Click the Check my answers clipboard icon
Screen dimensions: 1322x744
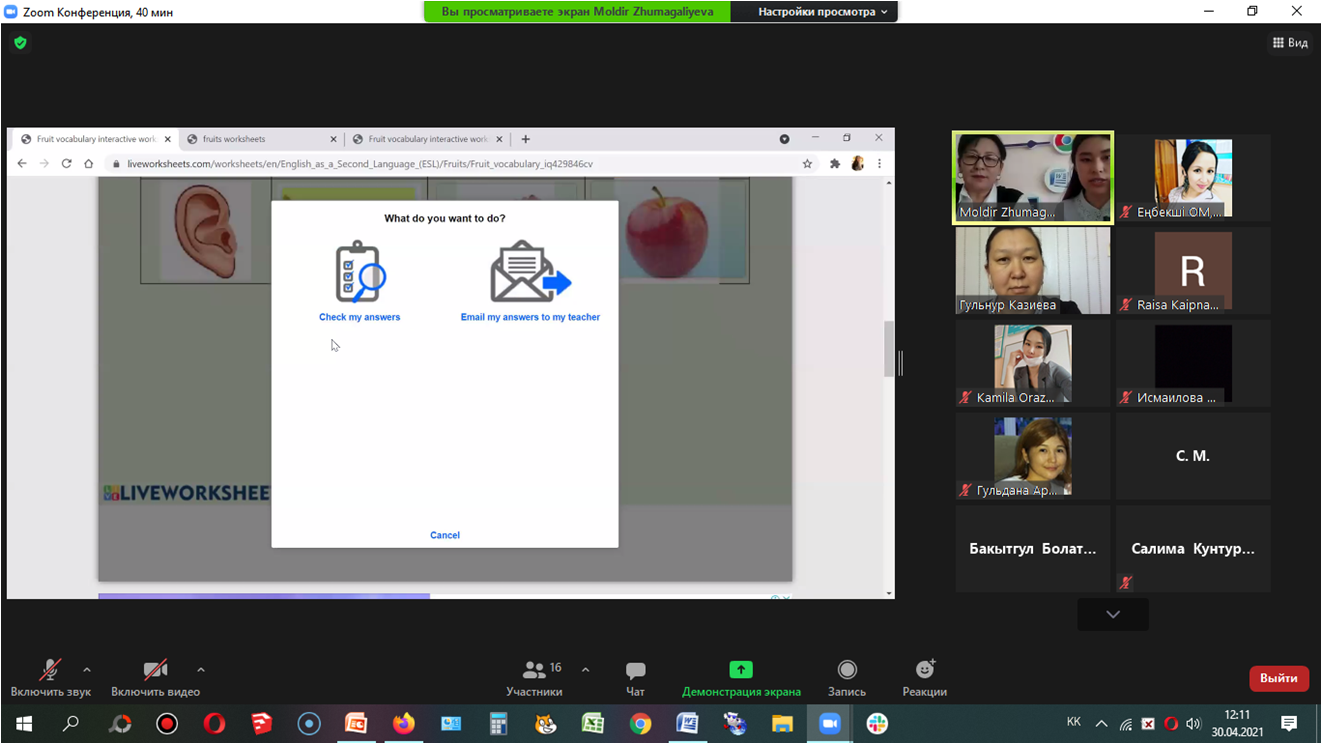tap(359, 271)
